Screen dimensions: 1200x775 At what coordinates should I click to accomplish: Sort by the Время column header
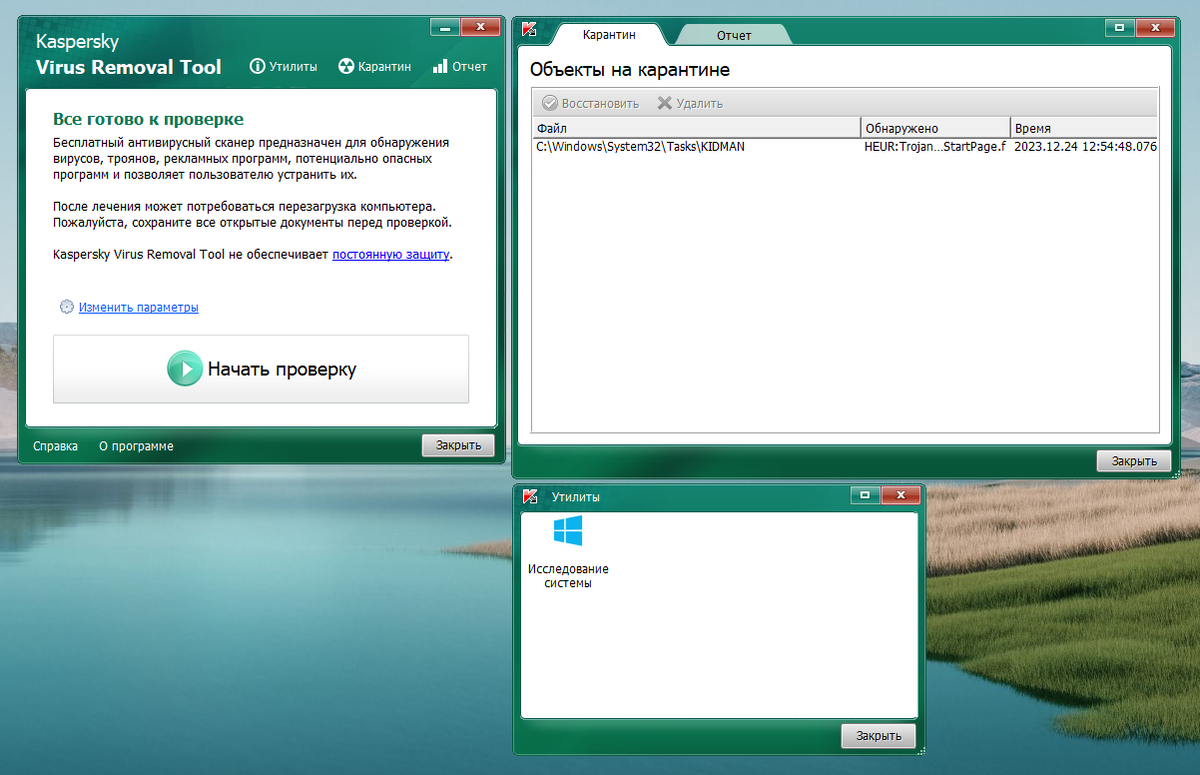click(x=1084, y=128)
